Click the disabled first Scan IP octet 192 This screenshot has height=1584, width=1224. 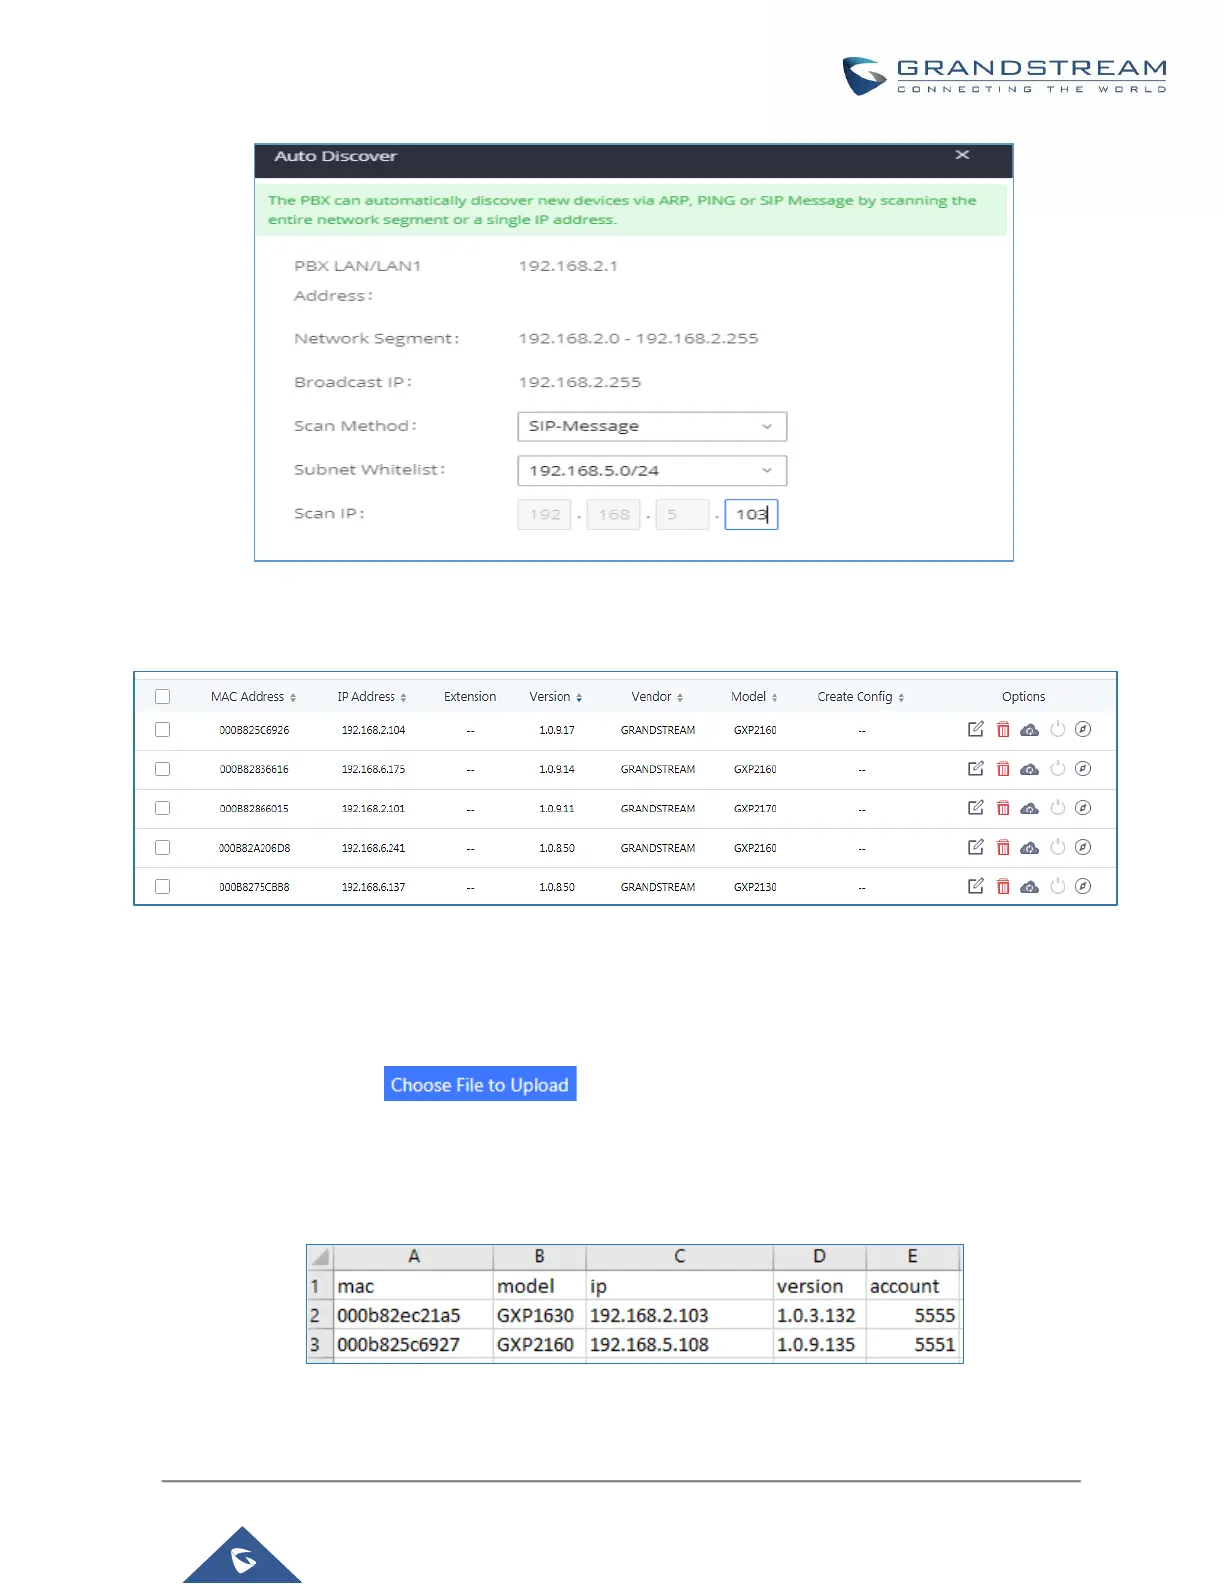click(x=544, y=515)
